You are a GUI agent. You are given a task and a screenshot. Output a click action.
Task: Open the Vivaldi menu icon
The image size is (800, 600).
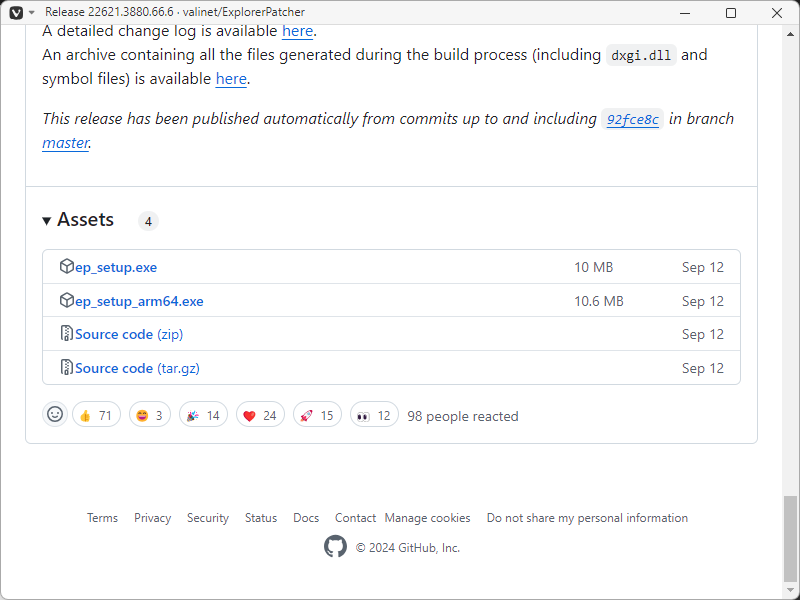(x=16, y=12)
